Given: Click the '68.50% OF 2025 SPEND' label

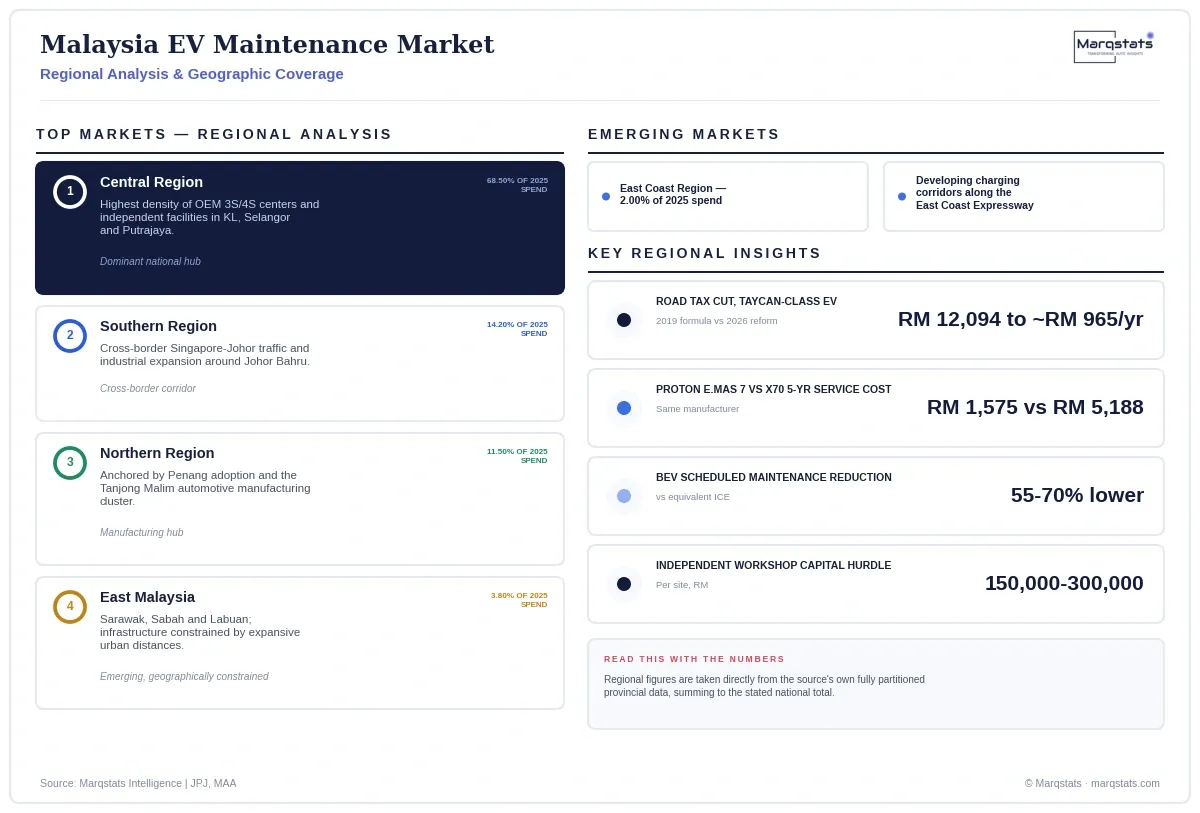Looking at the screenshot, I should click(x=517, y=185).
